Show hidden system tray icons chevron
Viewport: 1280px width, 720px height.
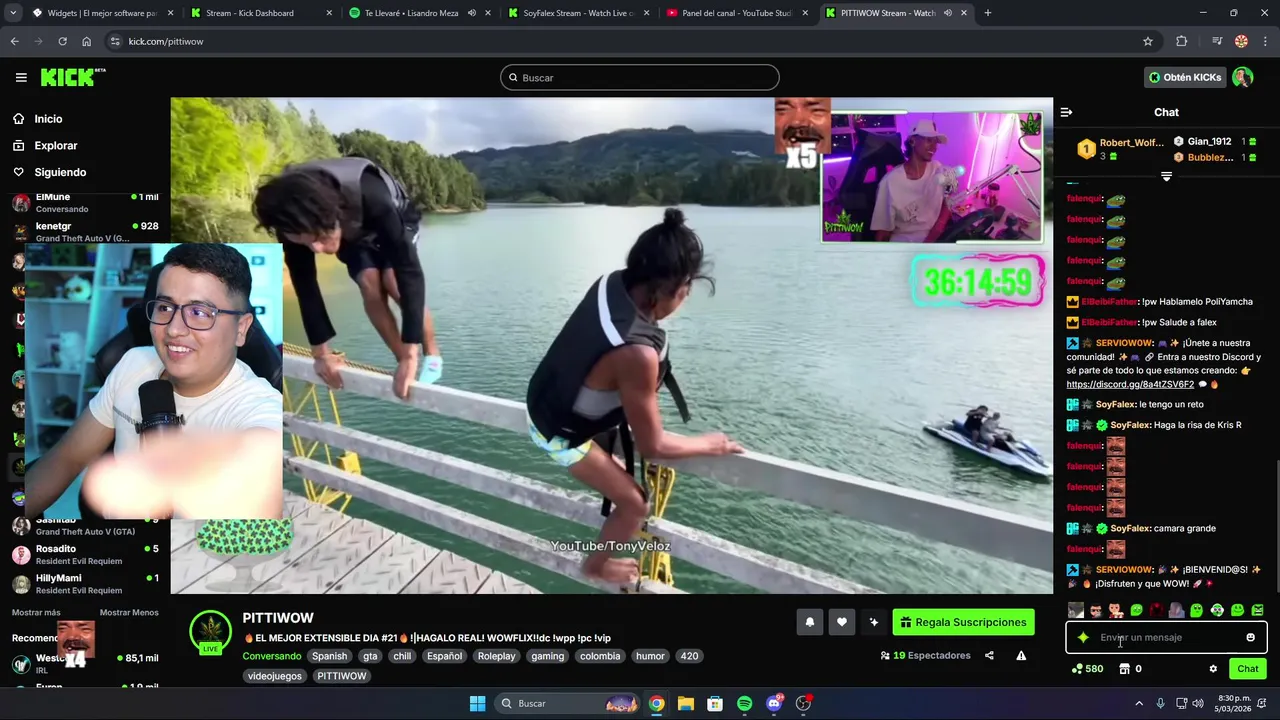pos(1138,704)
